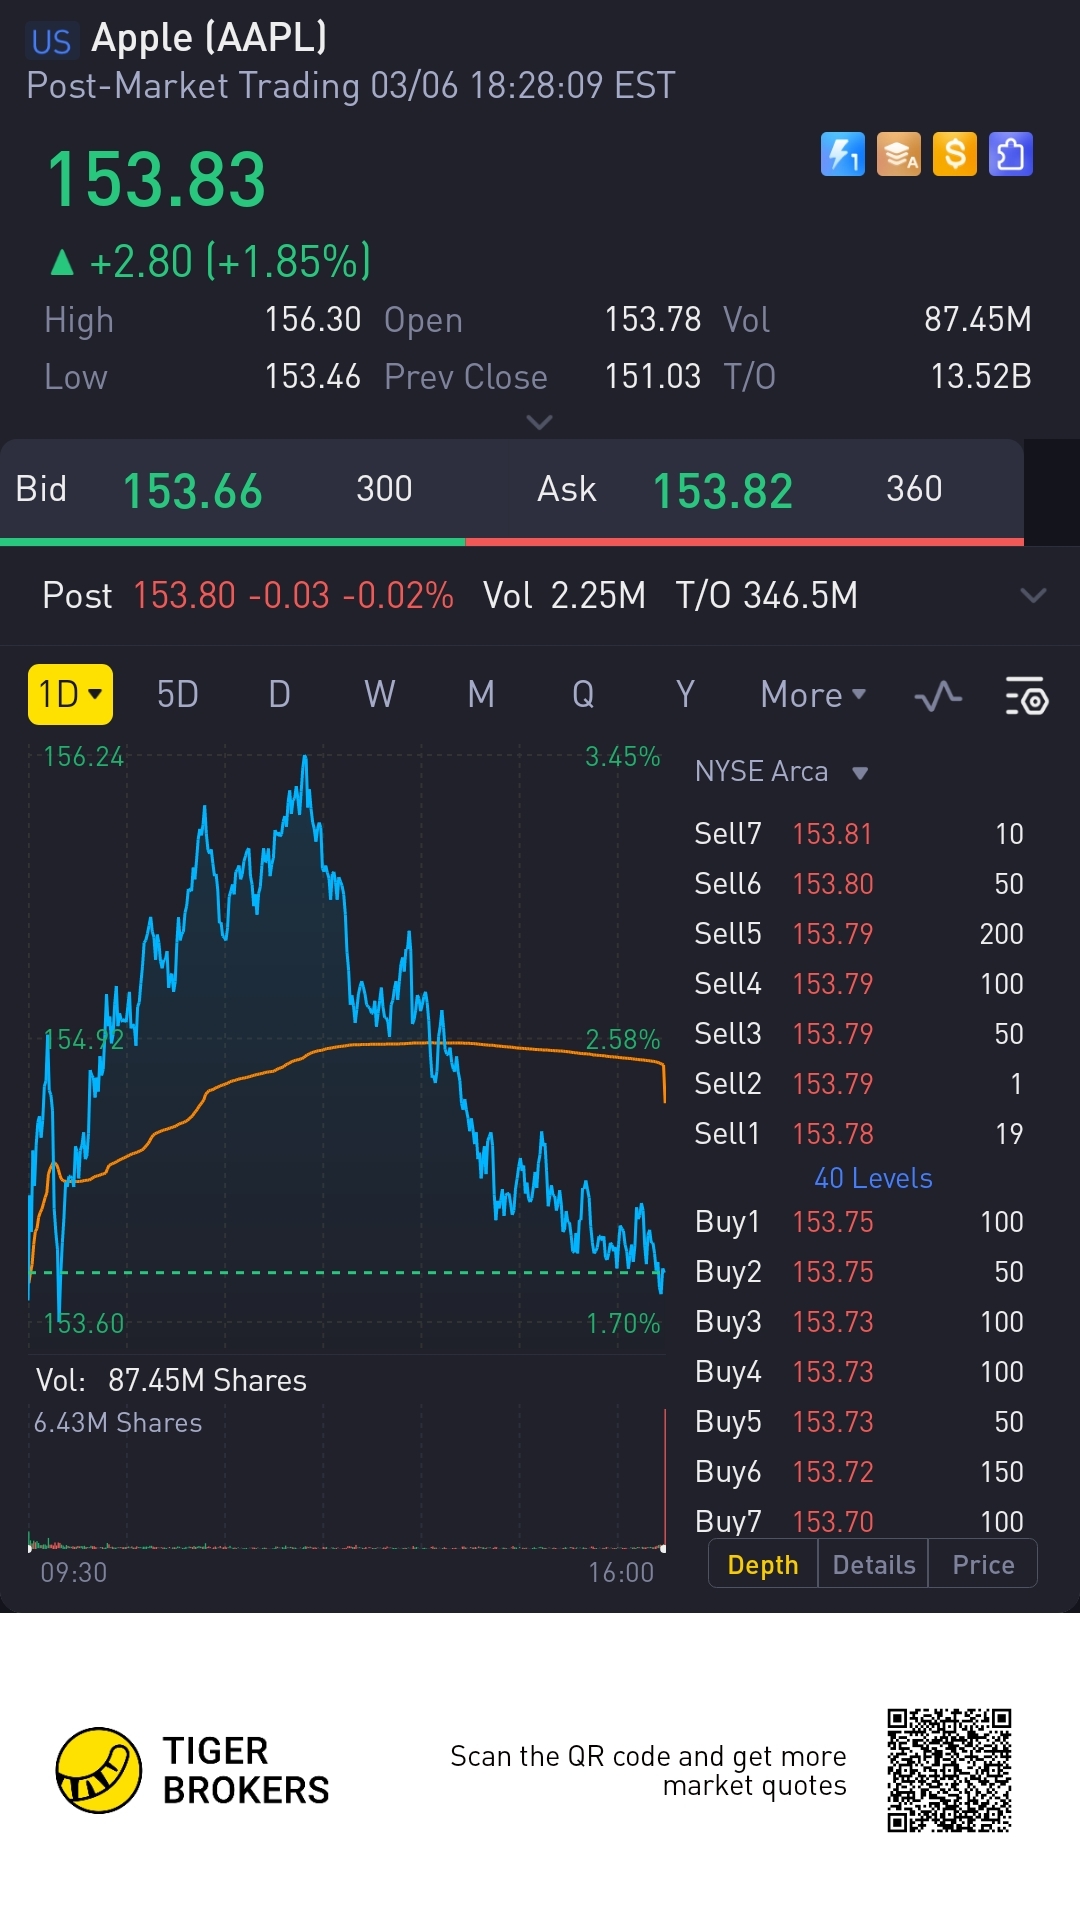Tap the bid-ask ratio bar
The image size is (1080, 1929).
click(x=512, y=542)
